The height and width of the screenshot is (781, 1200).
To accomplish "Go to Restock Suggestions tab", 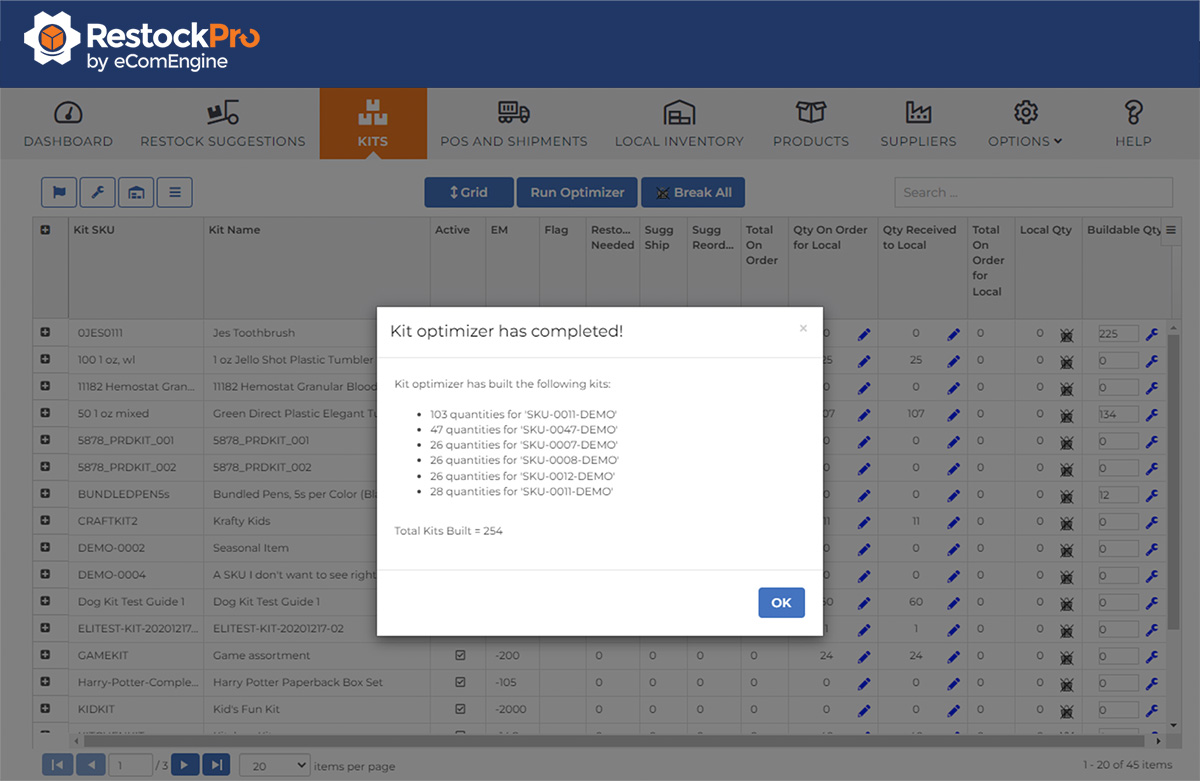I will (223, 124).
